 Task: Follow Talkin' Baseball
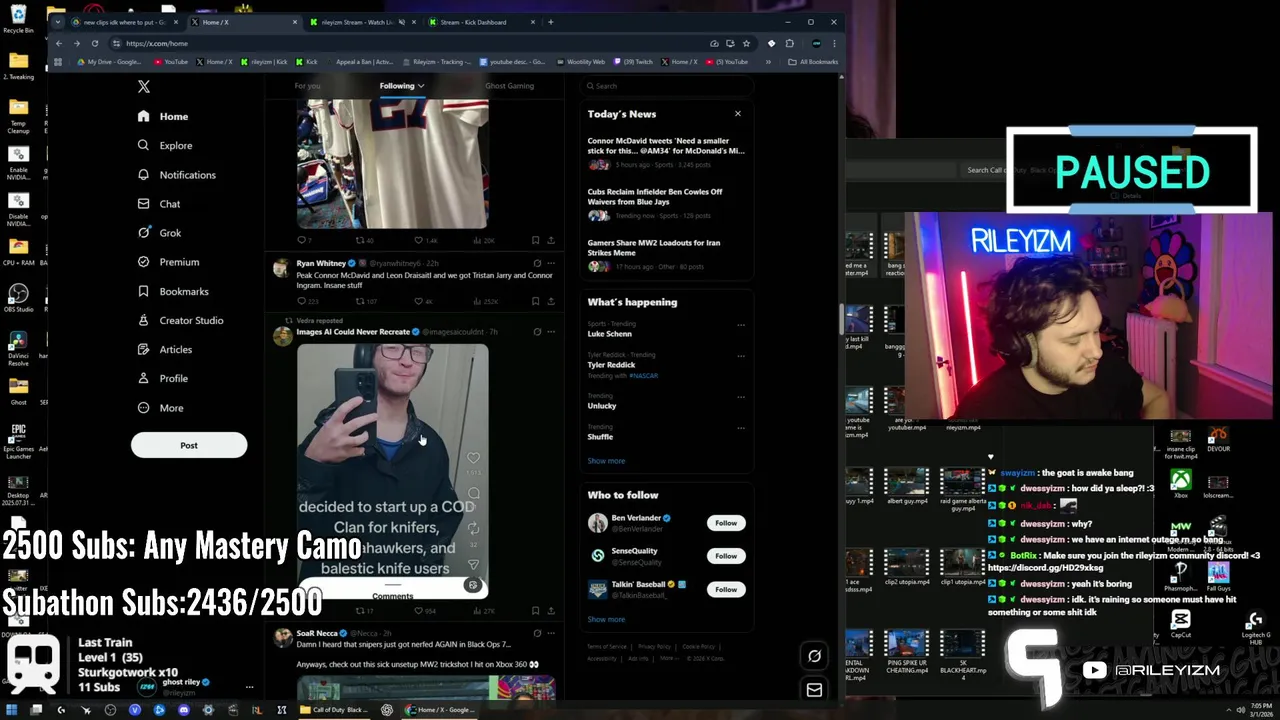click(726, 589)
